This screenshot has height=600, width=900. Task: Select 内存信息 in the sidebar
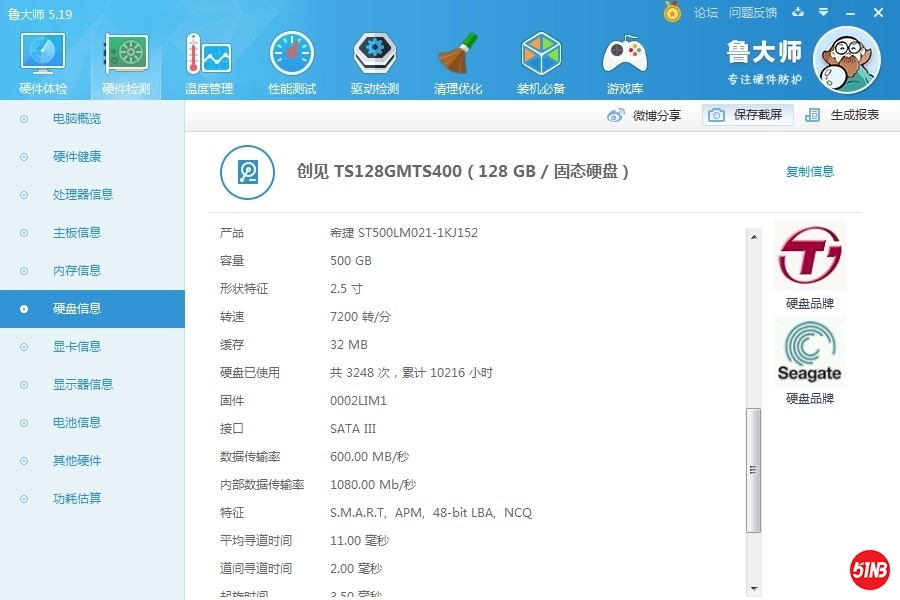tap(77, 270)
